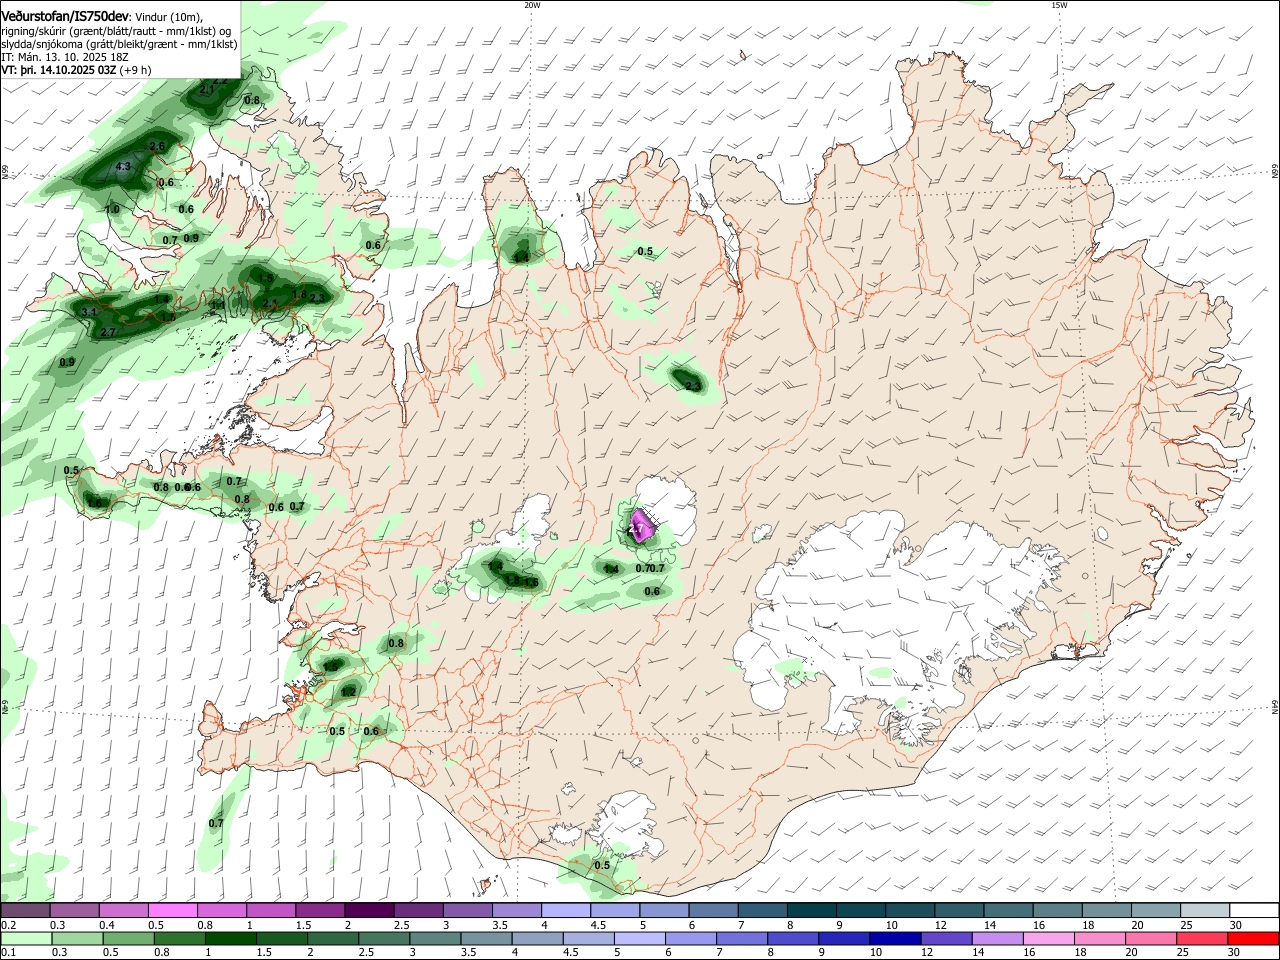Viewport: 1280px width, 960px height.
Task: Click the 0.5 label on the south coast
Action: [602, 865]
